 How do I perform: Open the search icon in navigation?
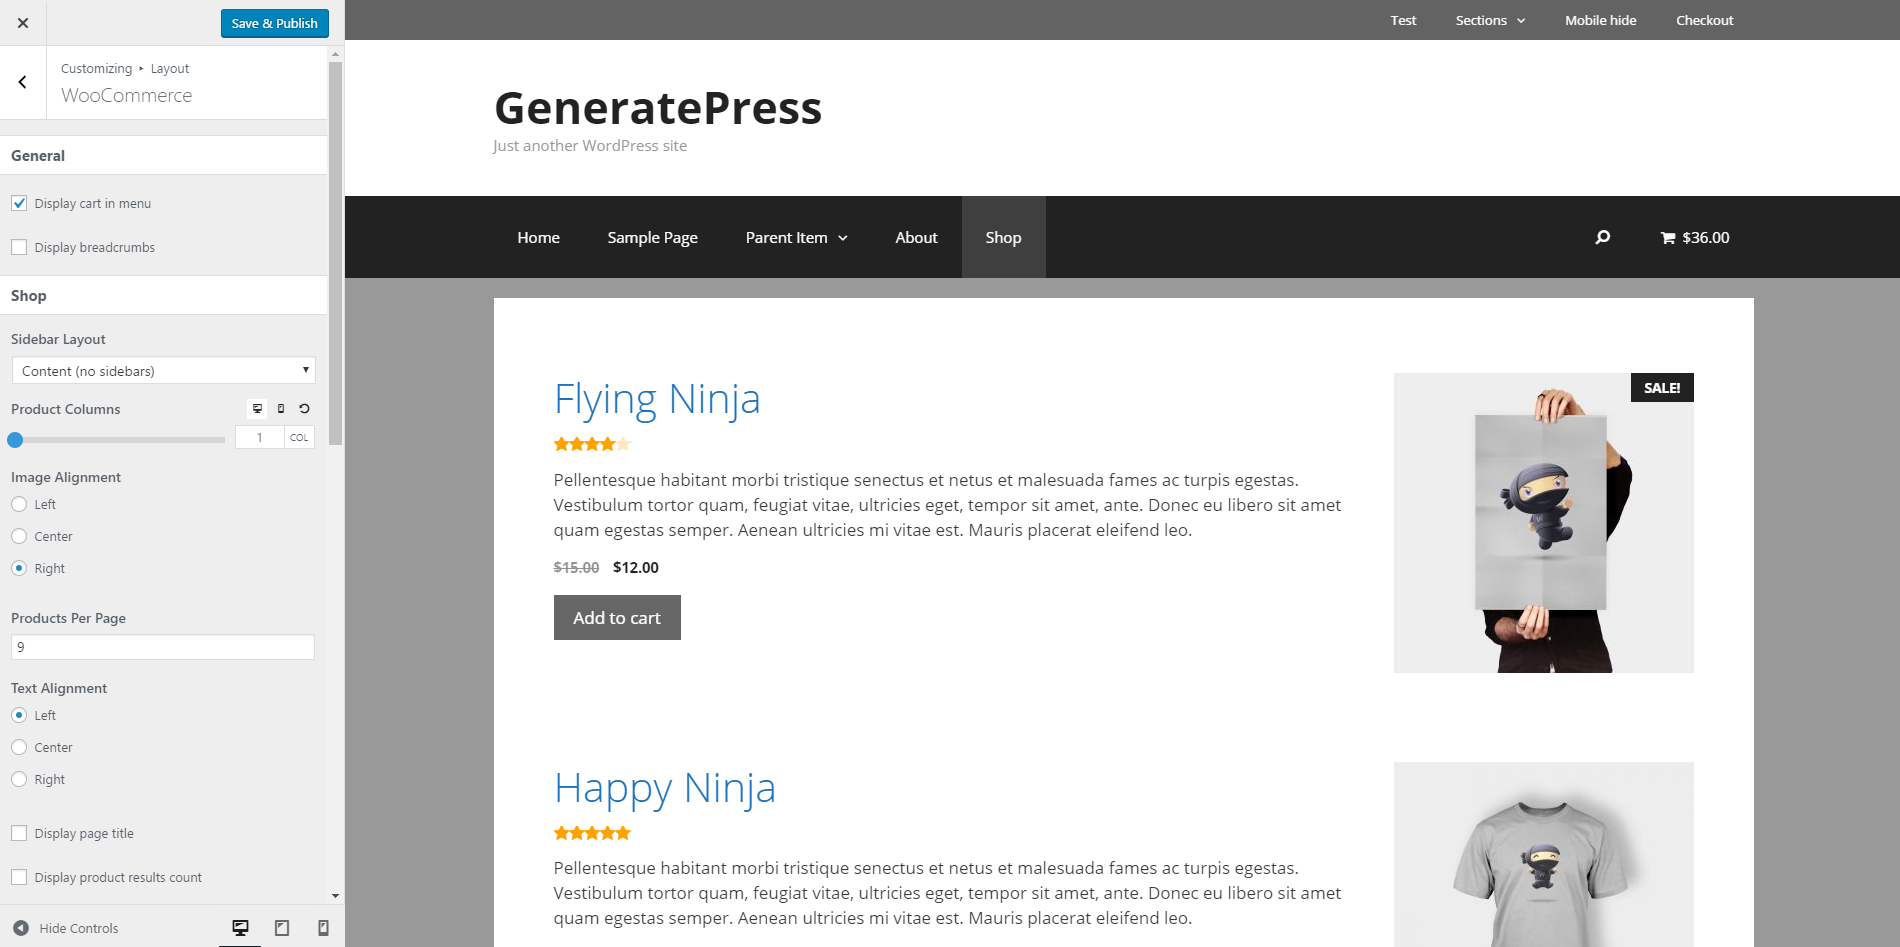pyautogui.click(x=1602, y=237)
